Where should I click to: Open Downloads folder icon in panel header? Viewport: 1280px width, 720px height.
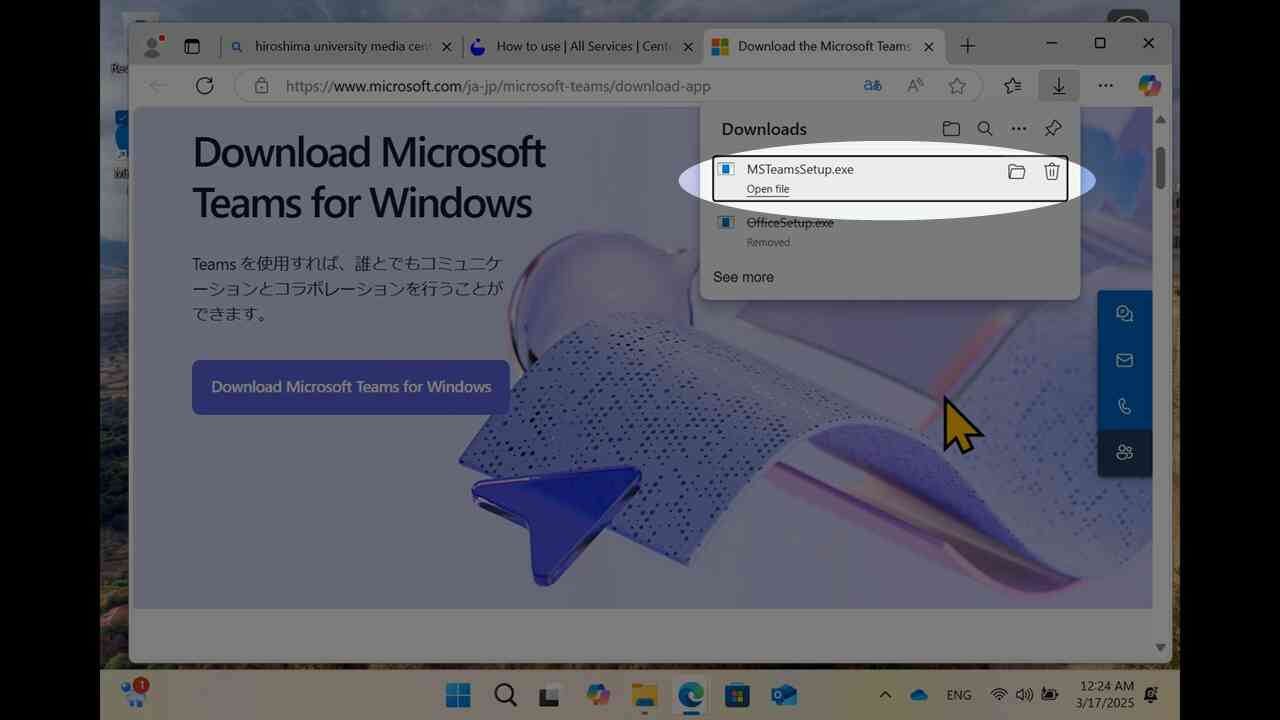point(951,129)
